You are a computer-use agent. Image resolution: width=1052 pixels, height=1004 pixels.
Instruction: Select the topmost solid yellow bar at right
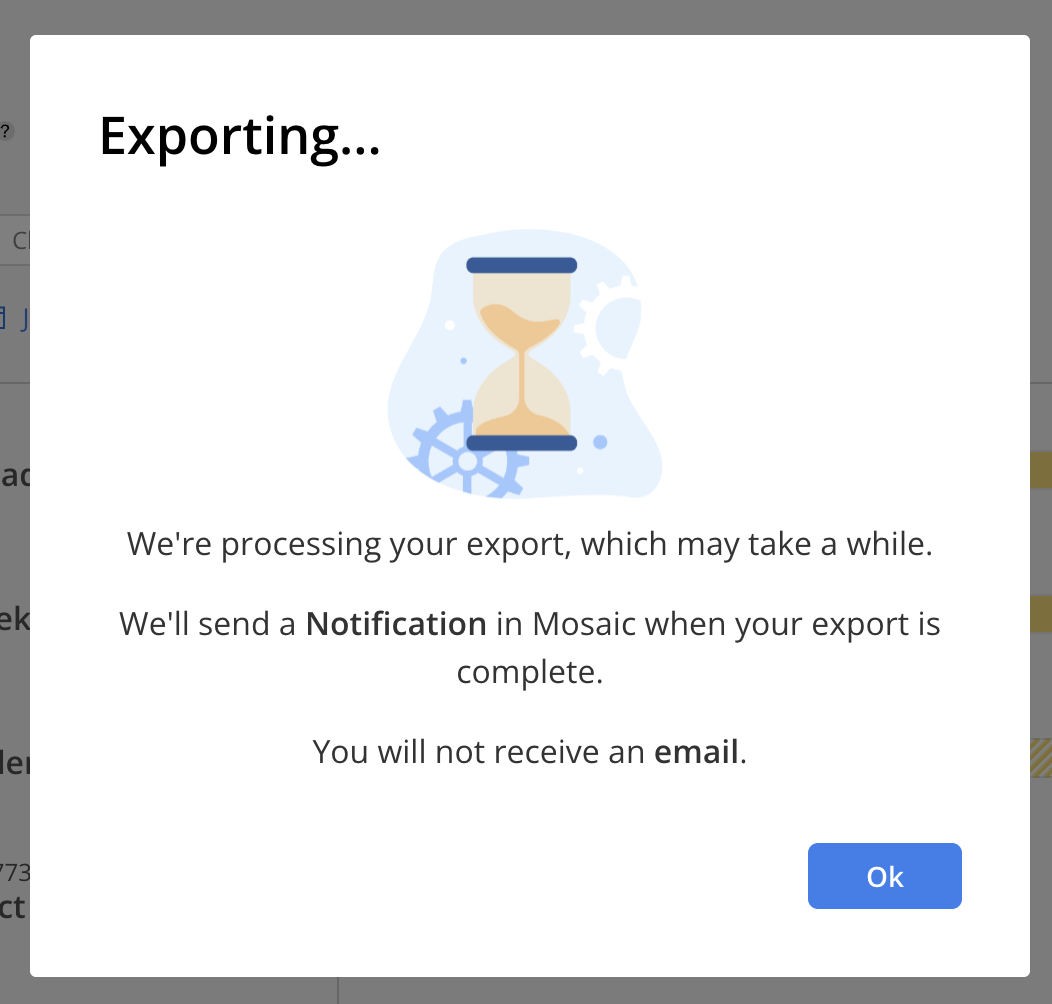[x=1041, y=470]
